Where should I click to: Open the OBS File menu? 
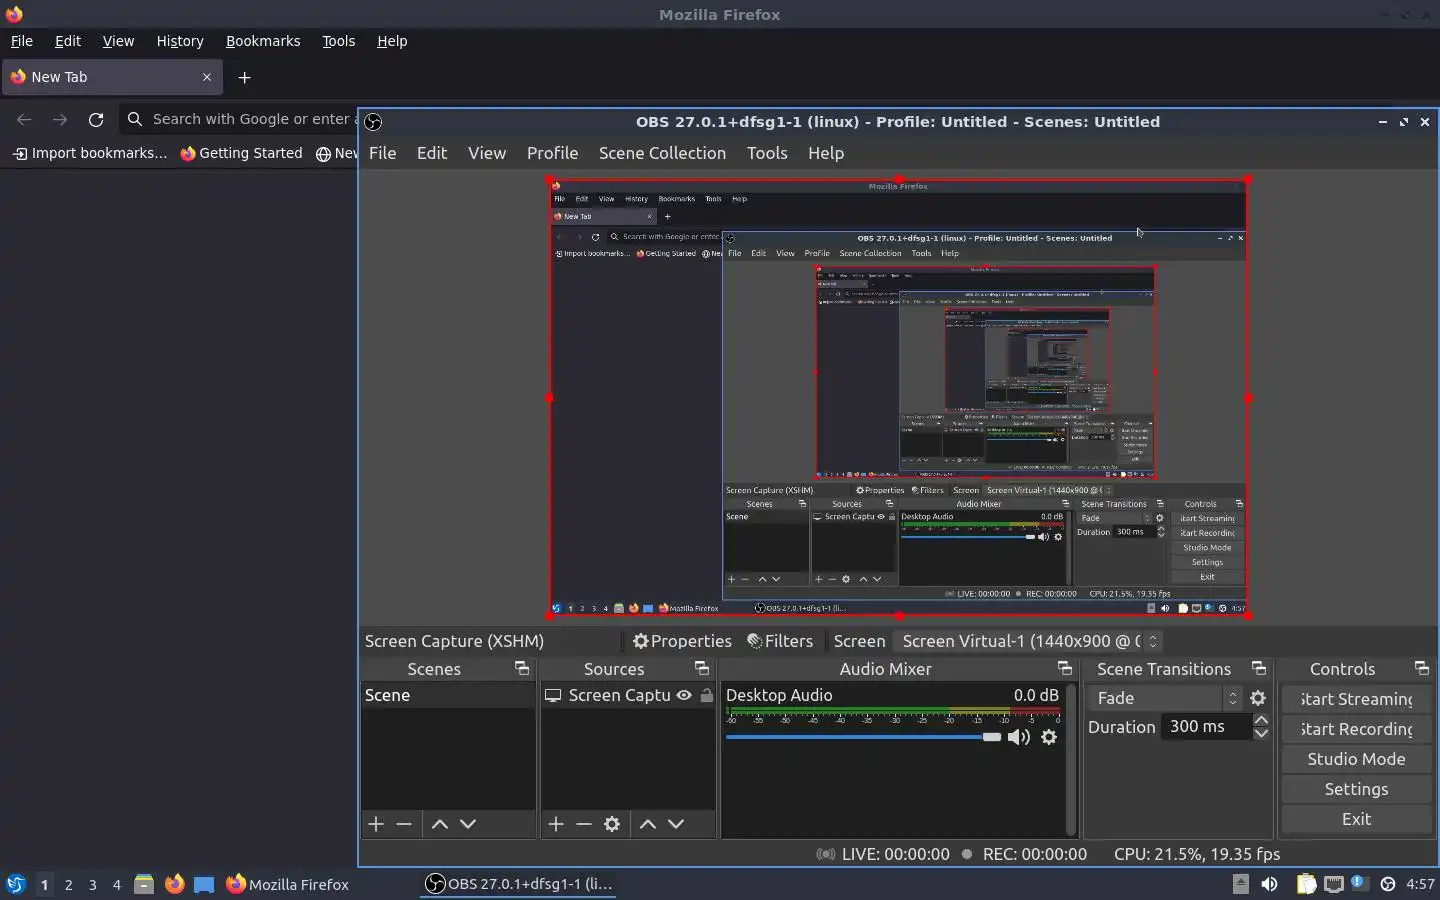(382, 153)
